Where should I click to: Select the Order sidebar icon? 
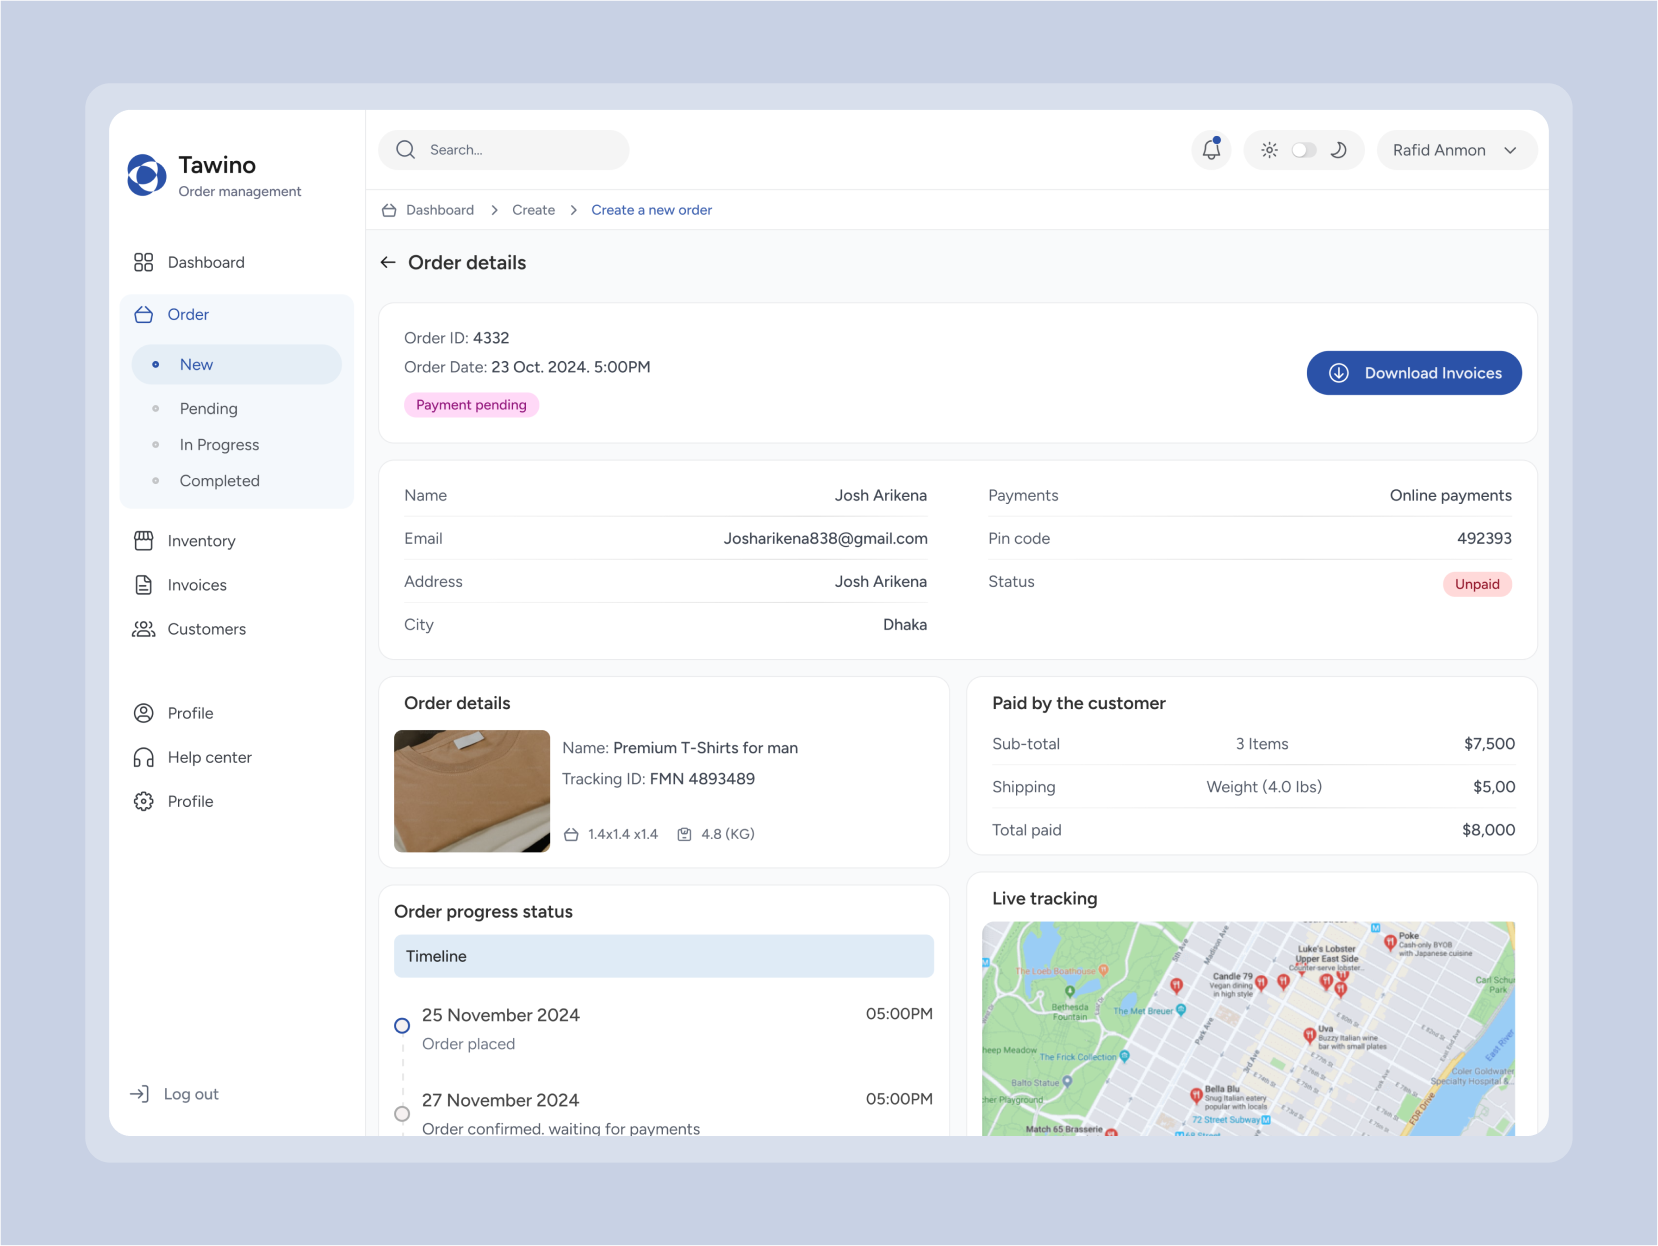pos(143,314)
